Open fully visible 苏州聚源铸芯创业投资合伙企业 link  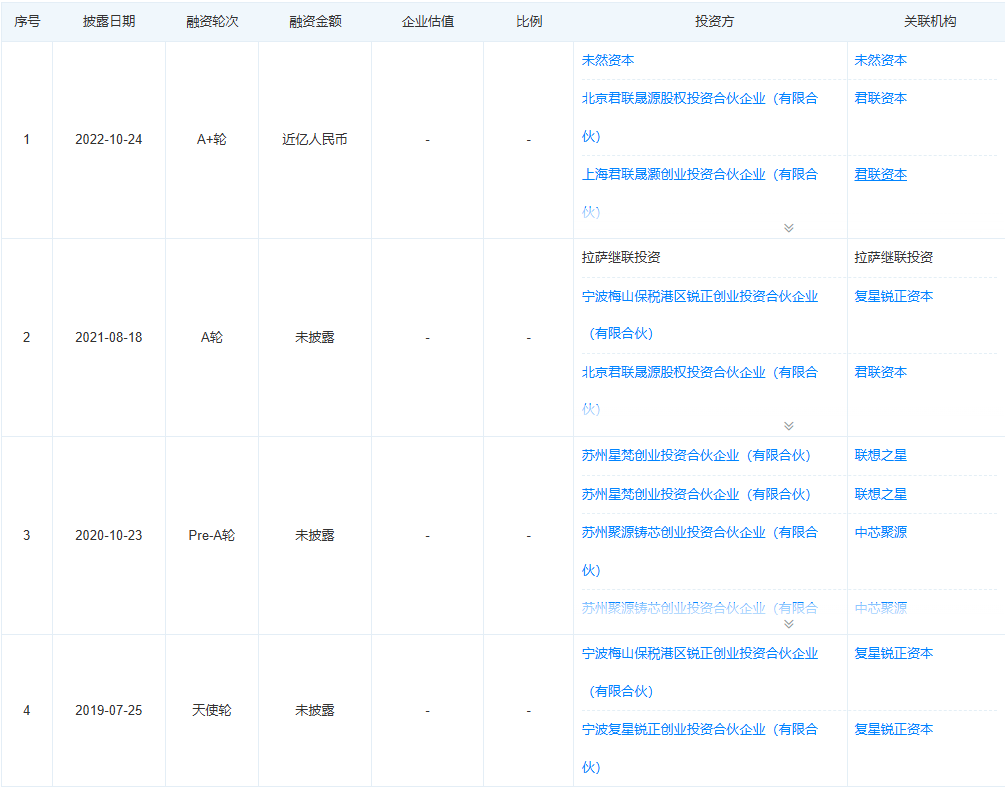(x=699, y=551)
